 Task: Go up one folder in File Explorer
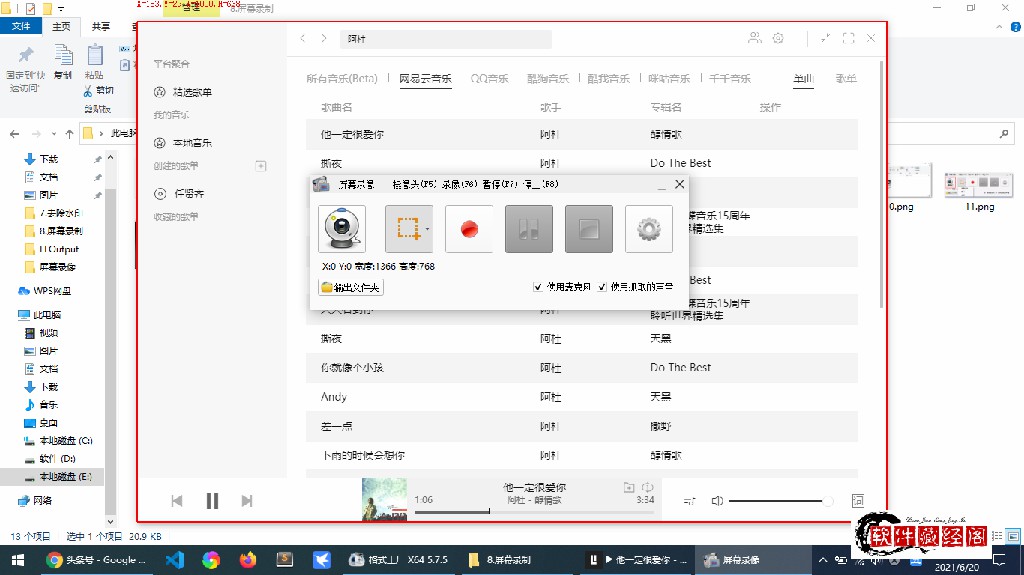click(69, 134)
